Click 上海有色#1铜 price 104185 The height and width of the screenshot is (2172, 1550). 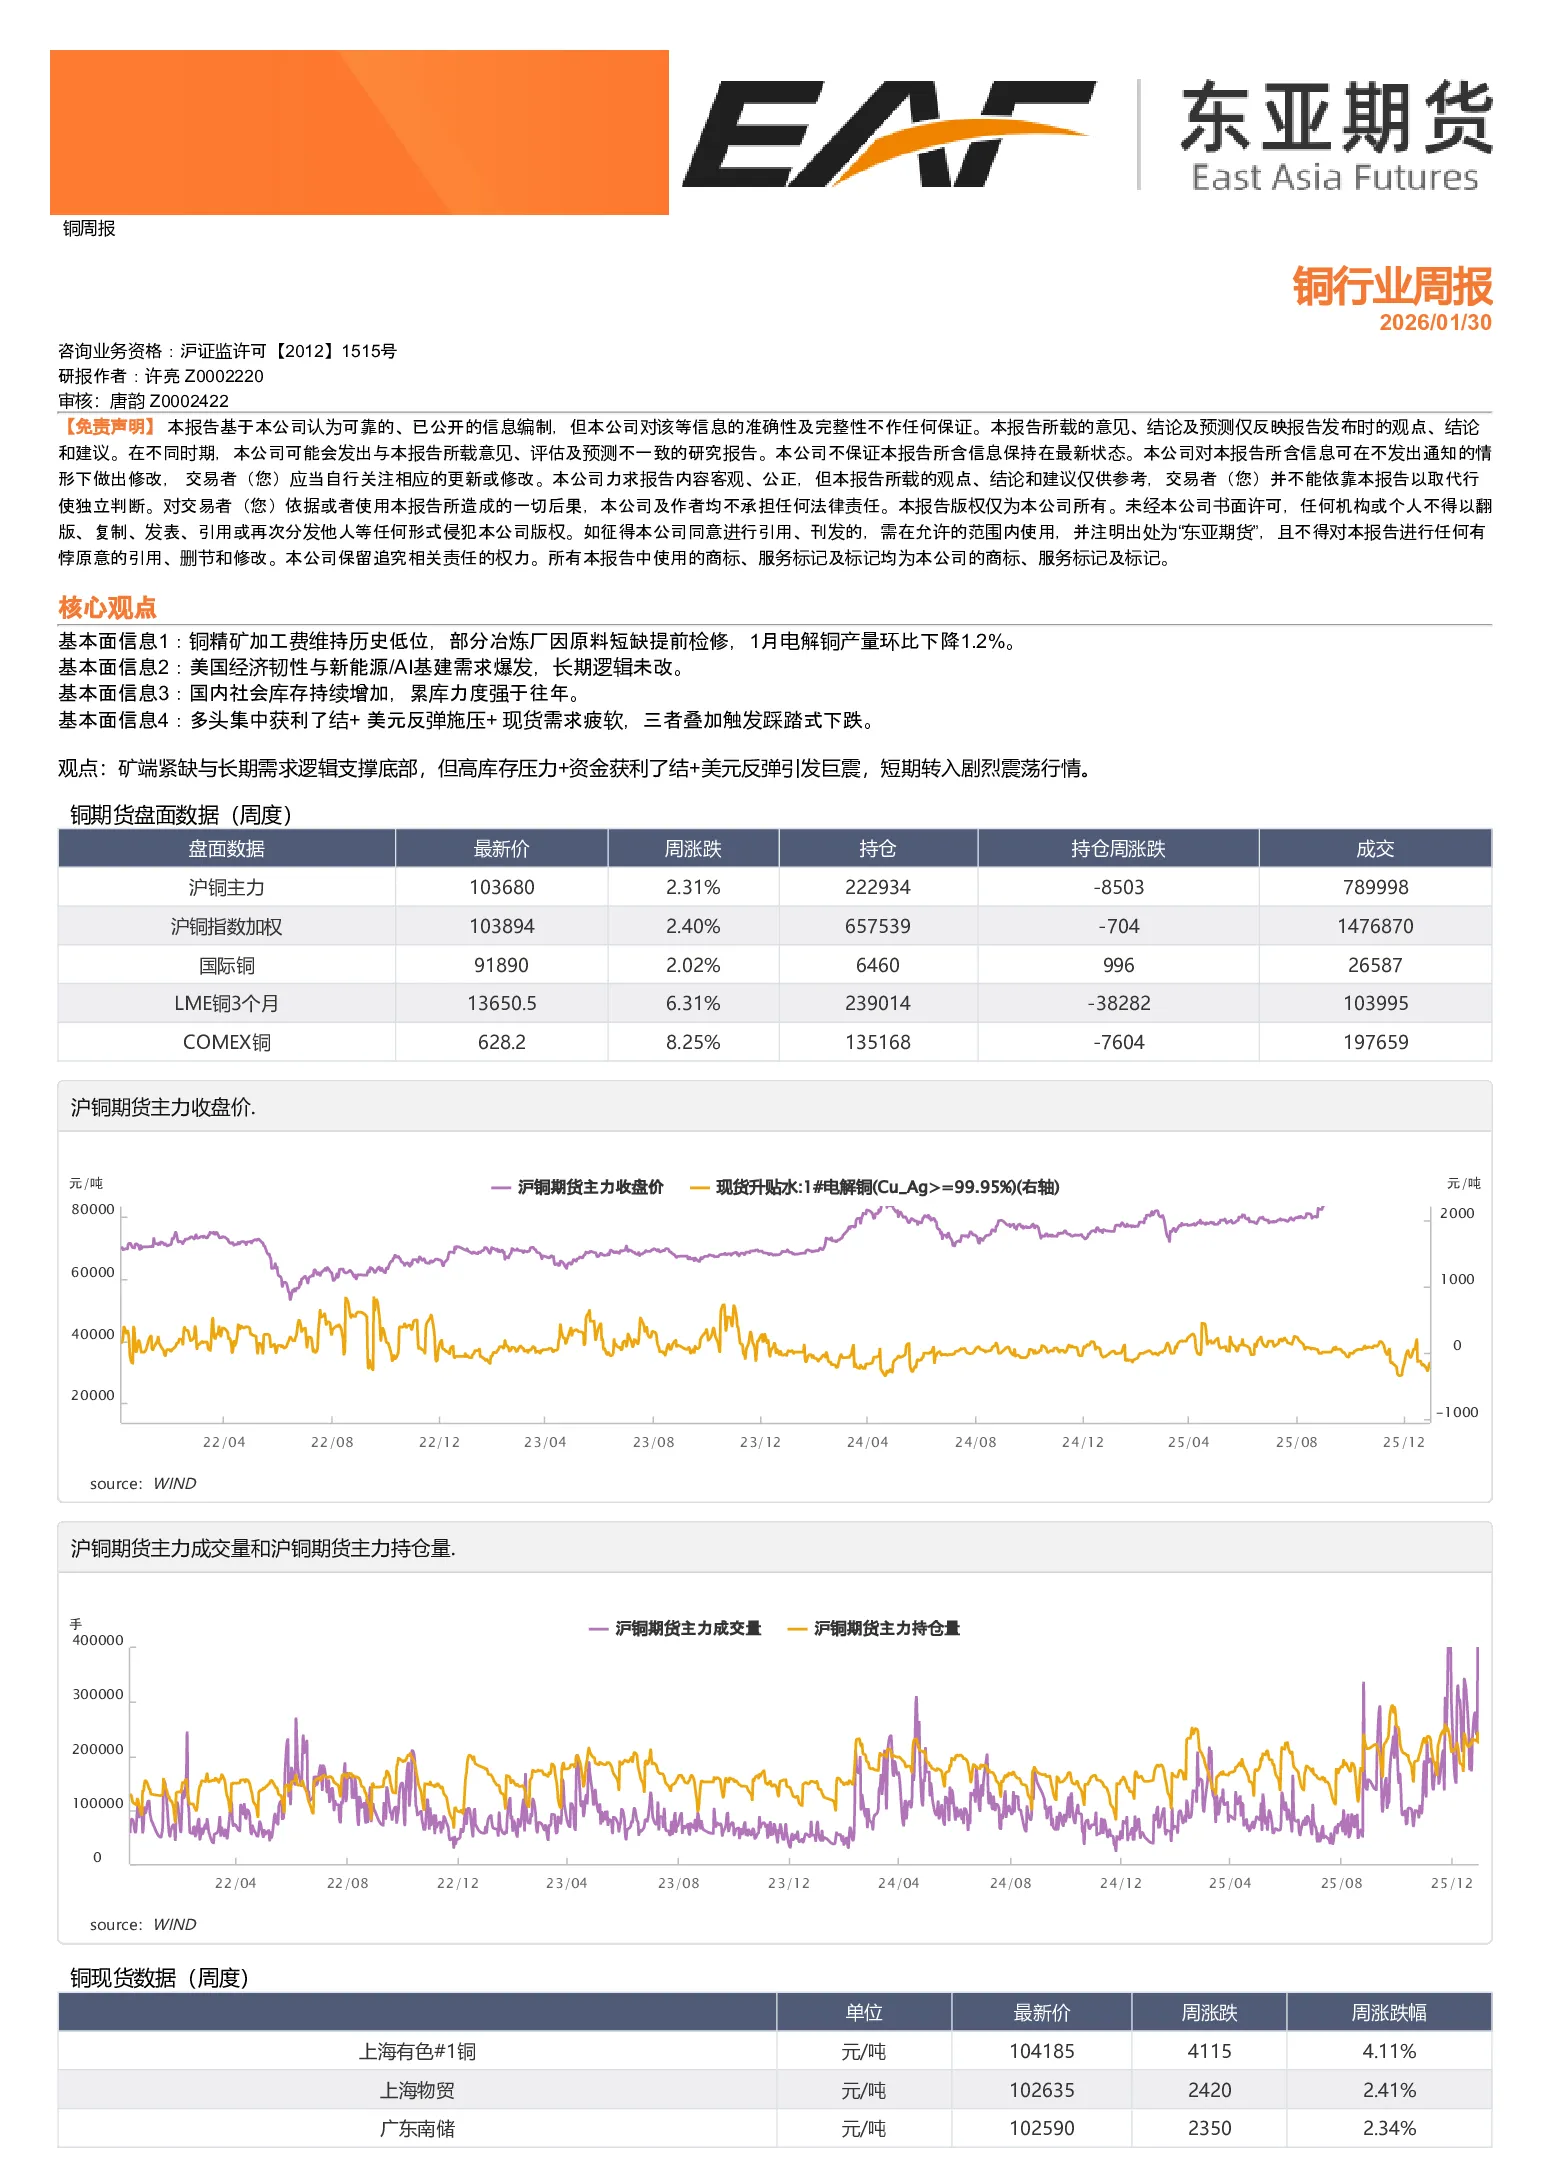click(1041, 2051)
